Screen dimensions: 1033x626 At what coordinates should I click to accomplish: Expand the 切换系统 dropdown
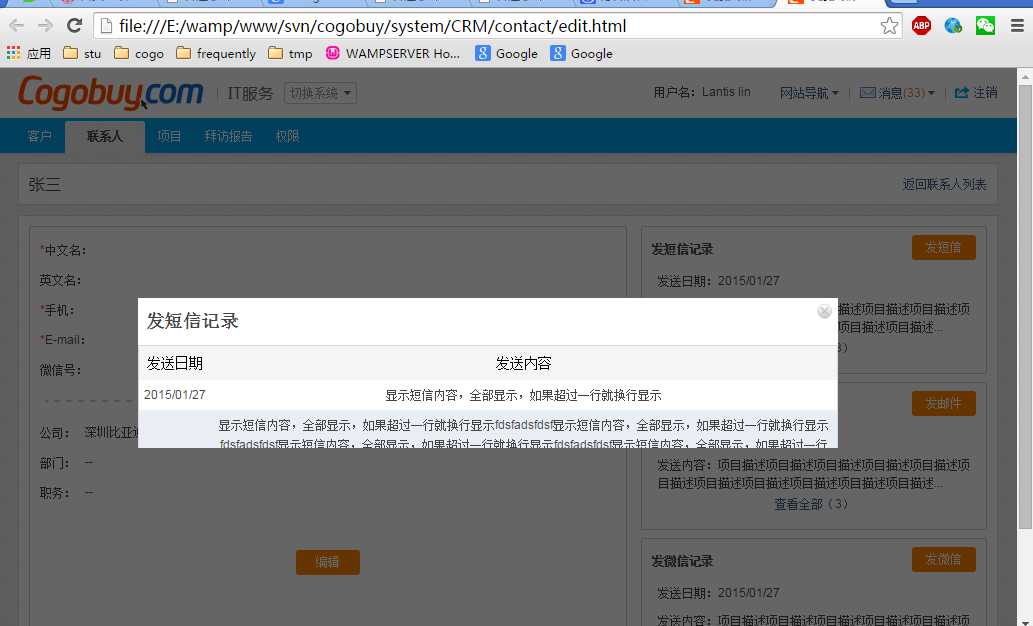click(x=320, y=93)
